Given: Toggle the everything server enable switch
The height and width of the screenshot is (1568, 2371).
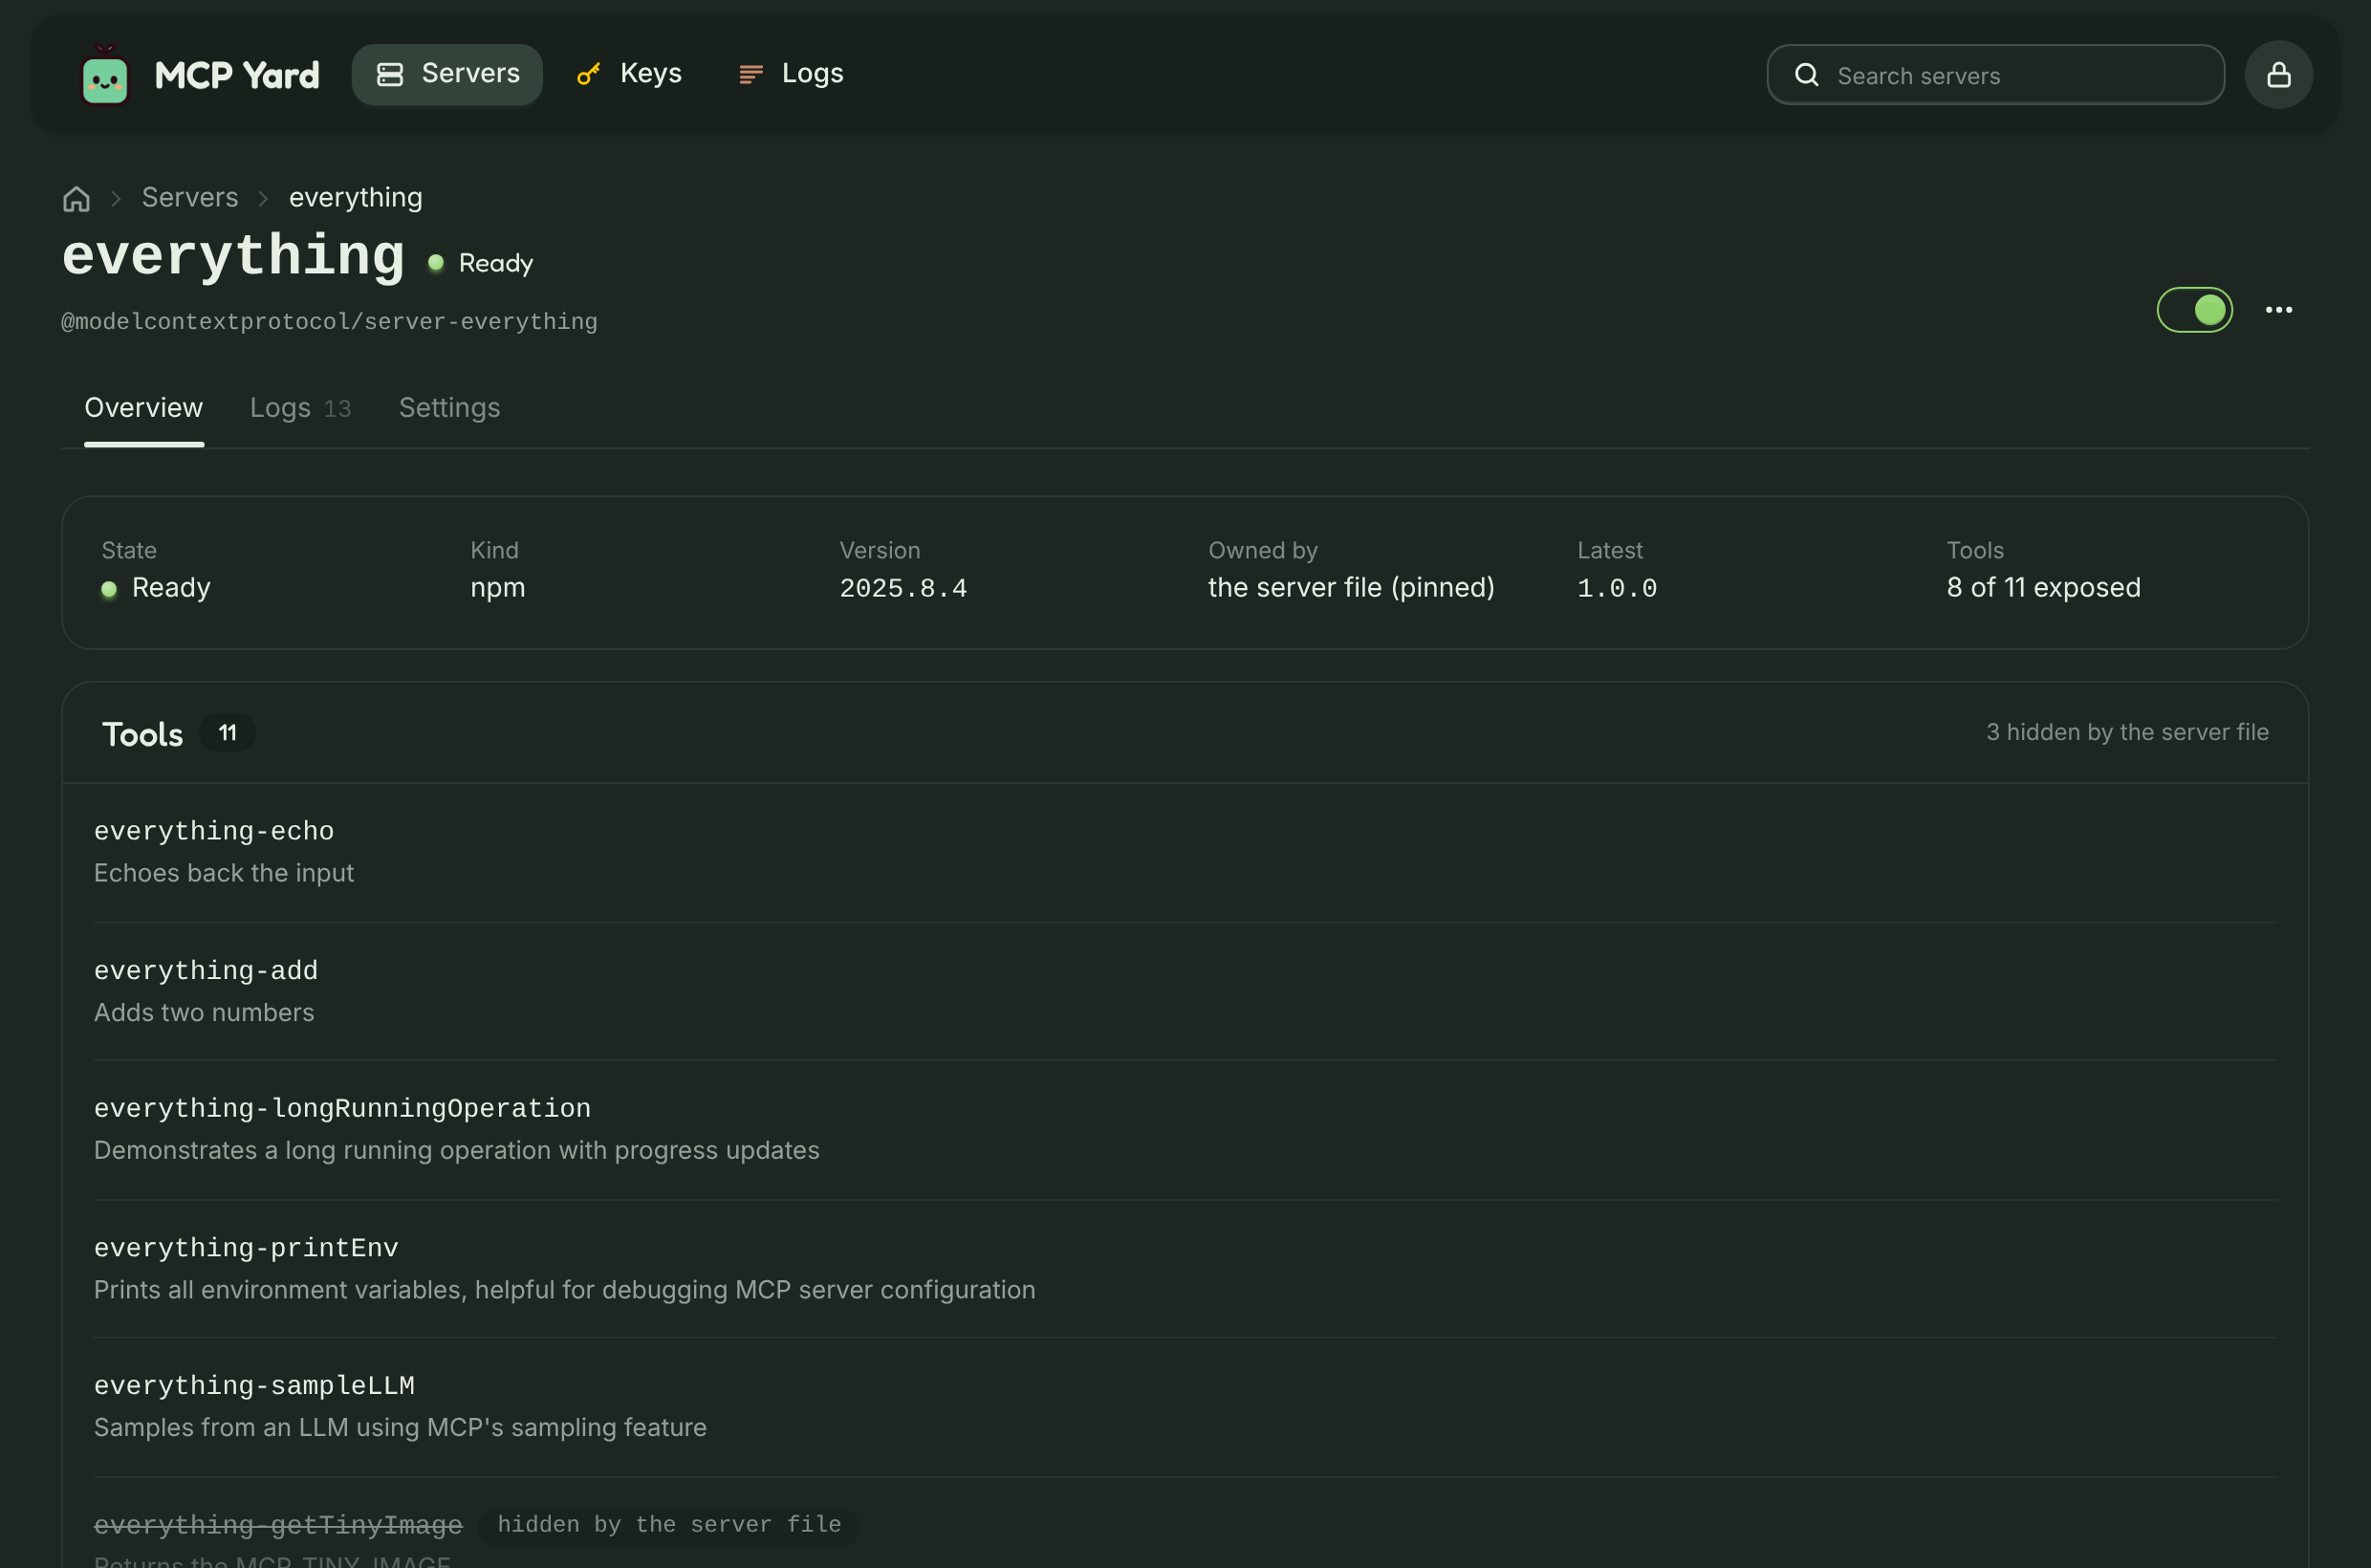Looking at the screenshot, I should [x=2194, y=310].
